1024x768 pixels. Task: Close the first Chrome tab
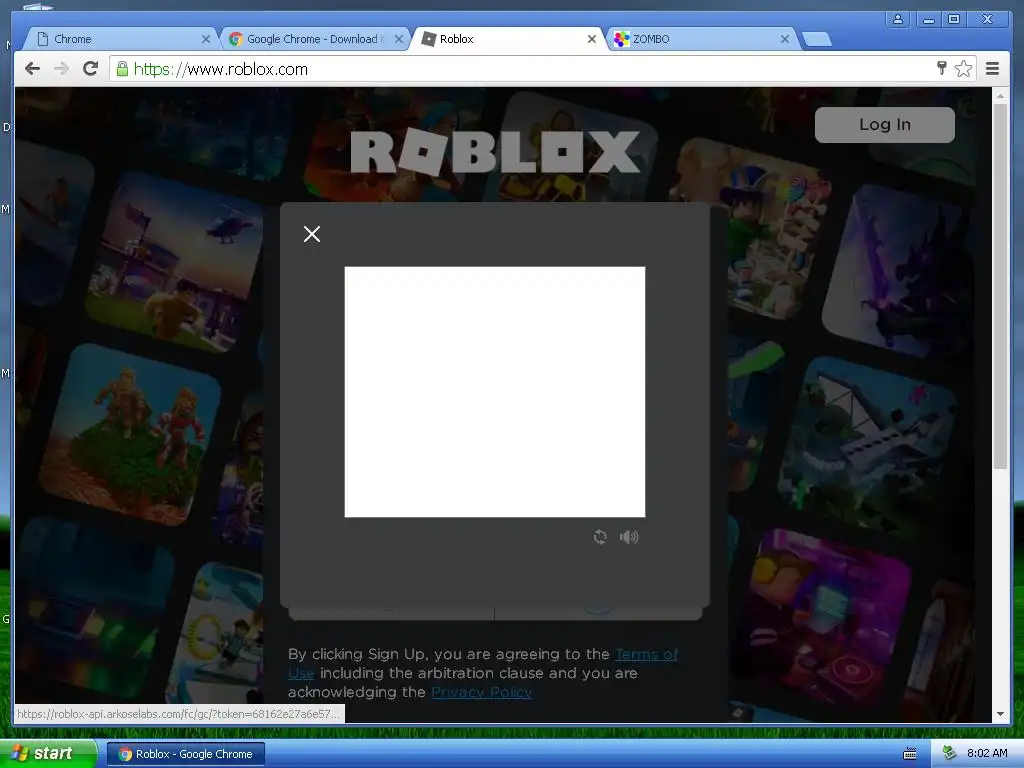point(206,39)
